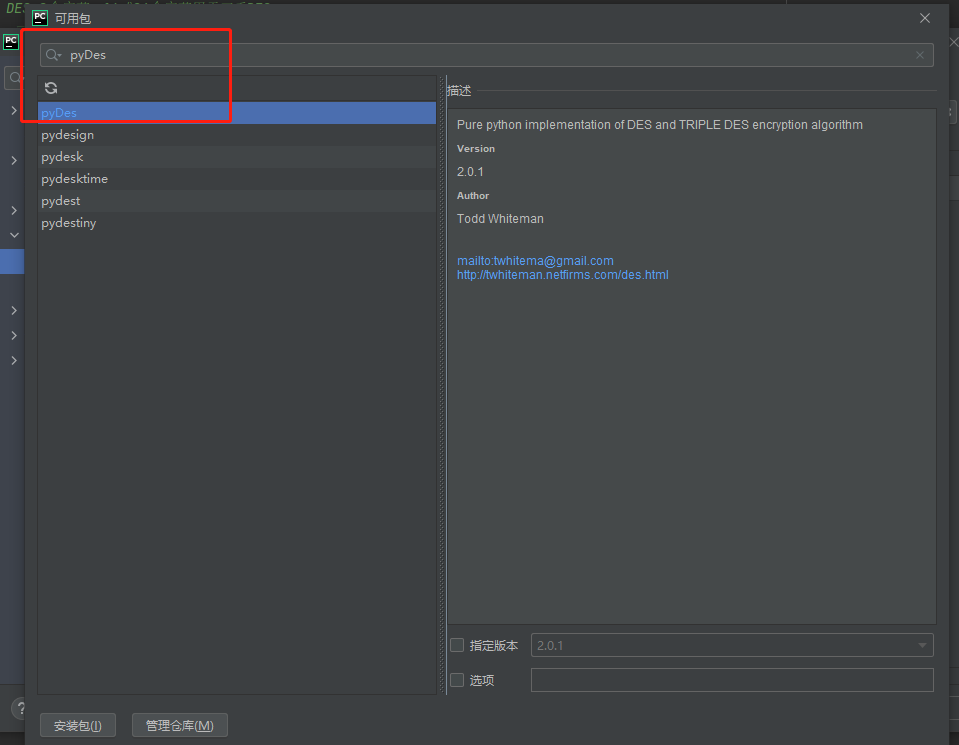This screenshot has width=959, height=745.
Task: Click the 管理仓库(M) button
Action: [x=180, y=725]
